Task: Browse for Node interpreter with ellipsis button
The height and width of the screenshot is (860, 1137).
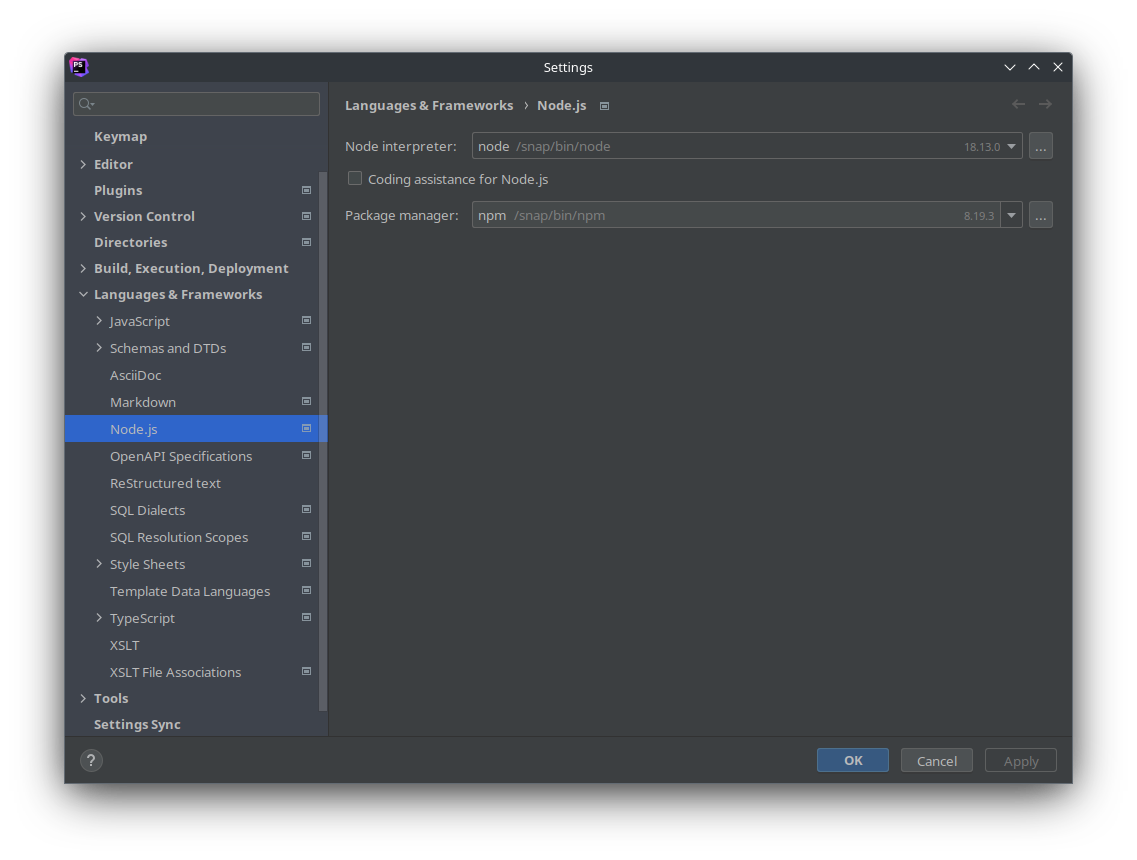Action: [1041, 146]
